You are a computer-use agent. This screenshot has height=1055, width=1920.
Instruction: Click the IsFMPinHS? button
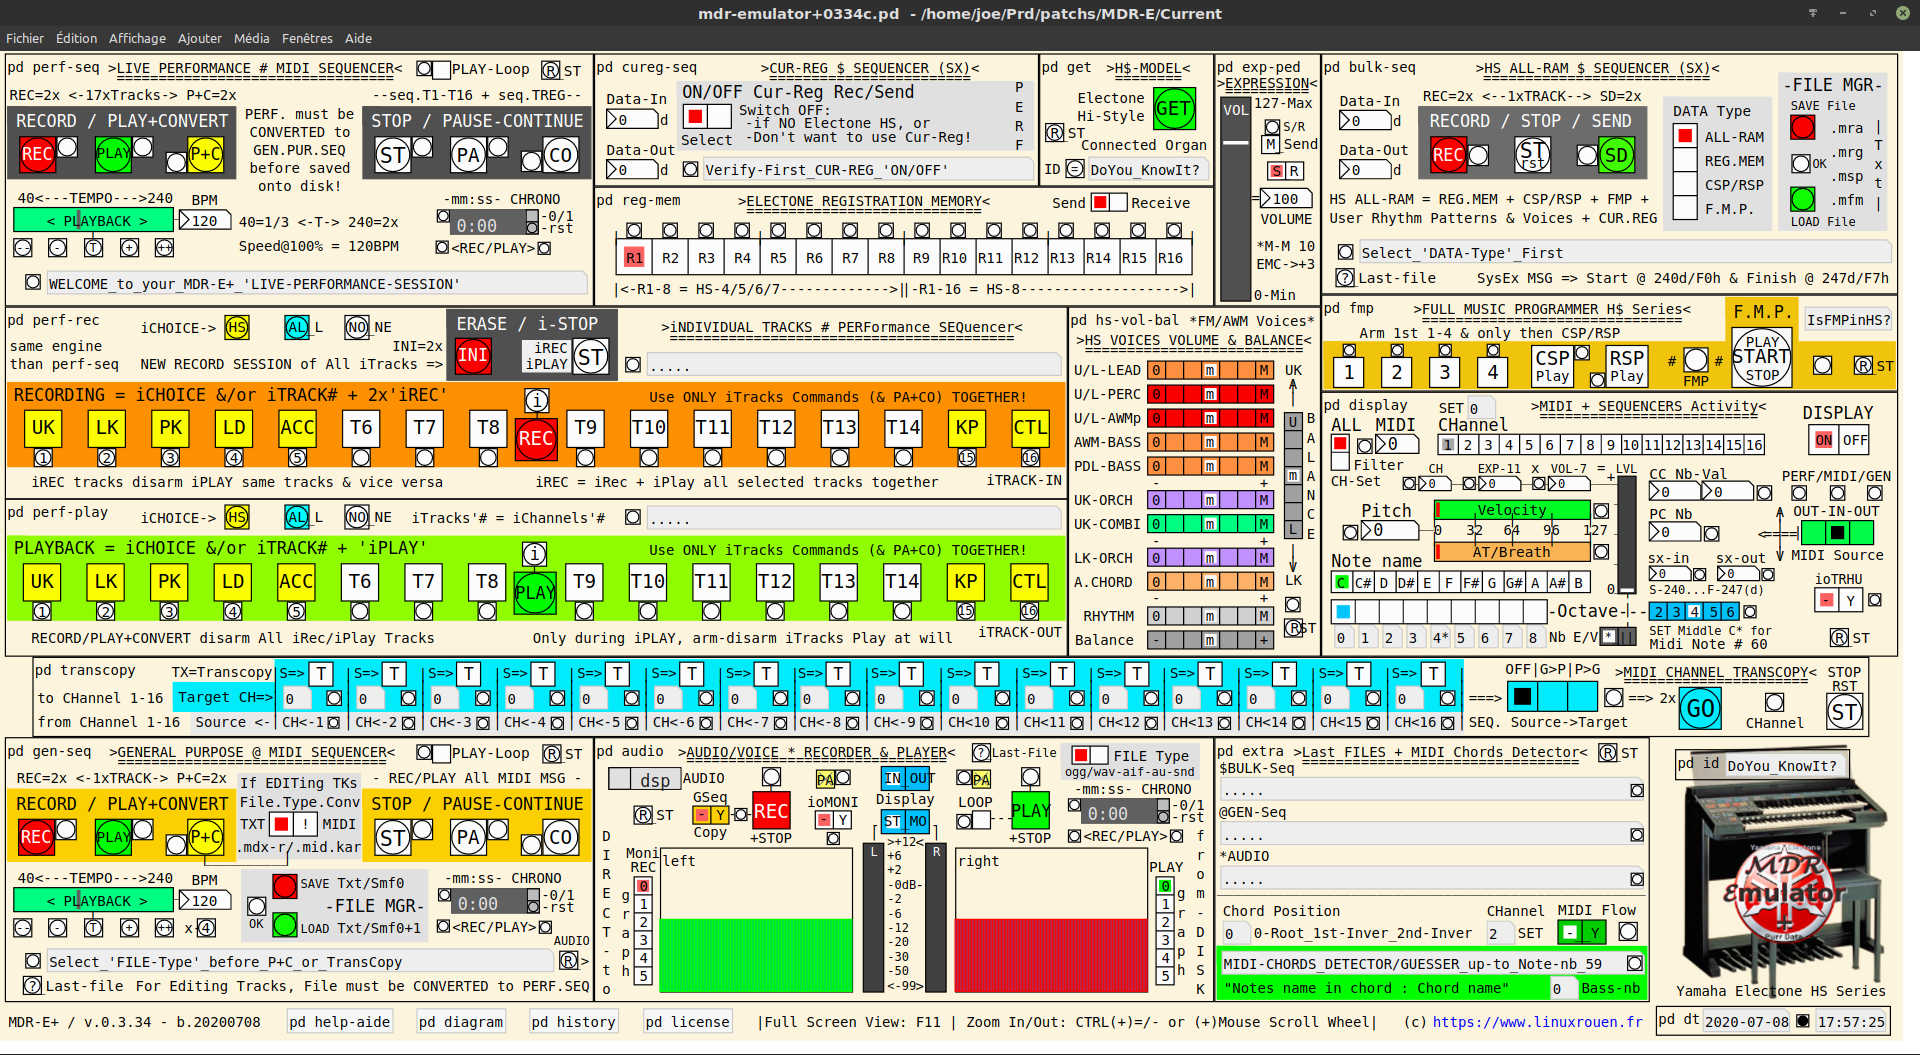pyautogui.click(x=1849, y=320)
